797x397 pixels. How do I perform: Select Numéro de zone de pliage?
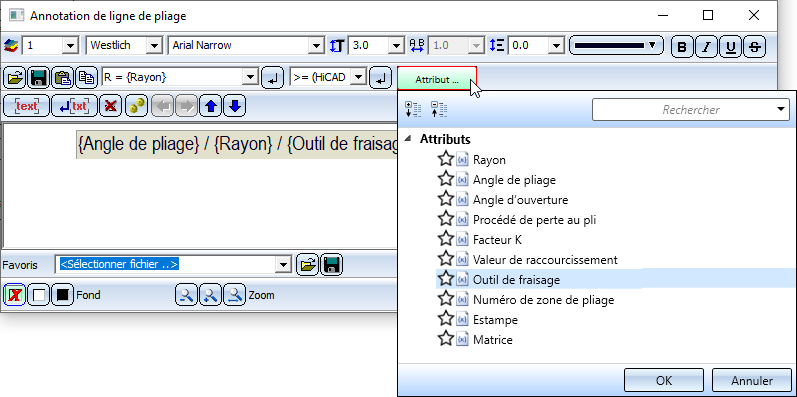(x=543, y=300)
